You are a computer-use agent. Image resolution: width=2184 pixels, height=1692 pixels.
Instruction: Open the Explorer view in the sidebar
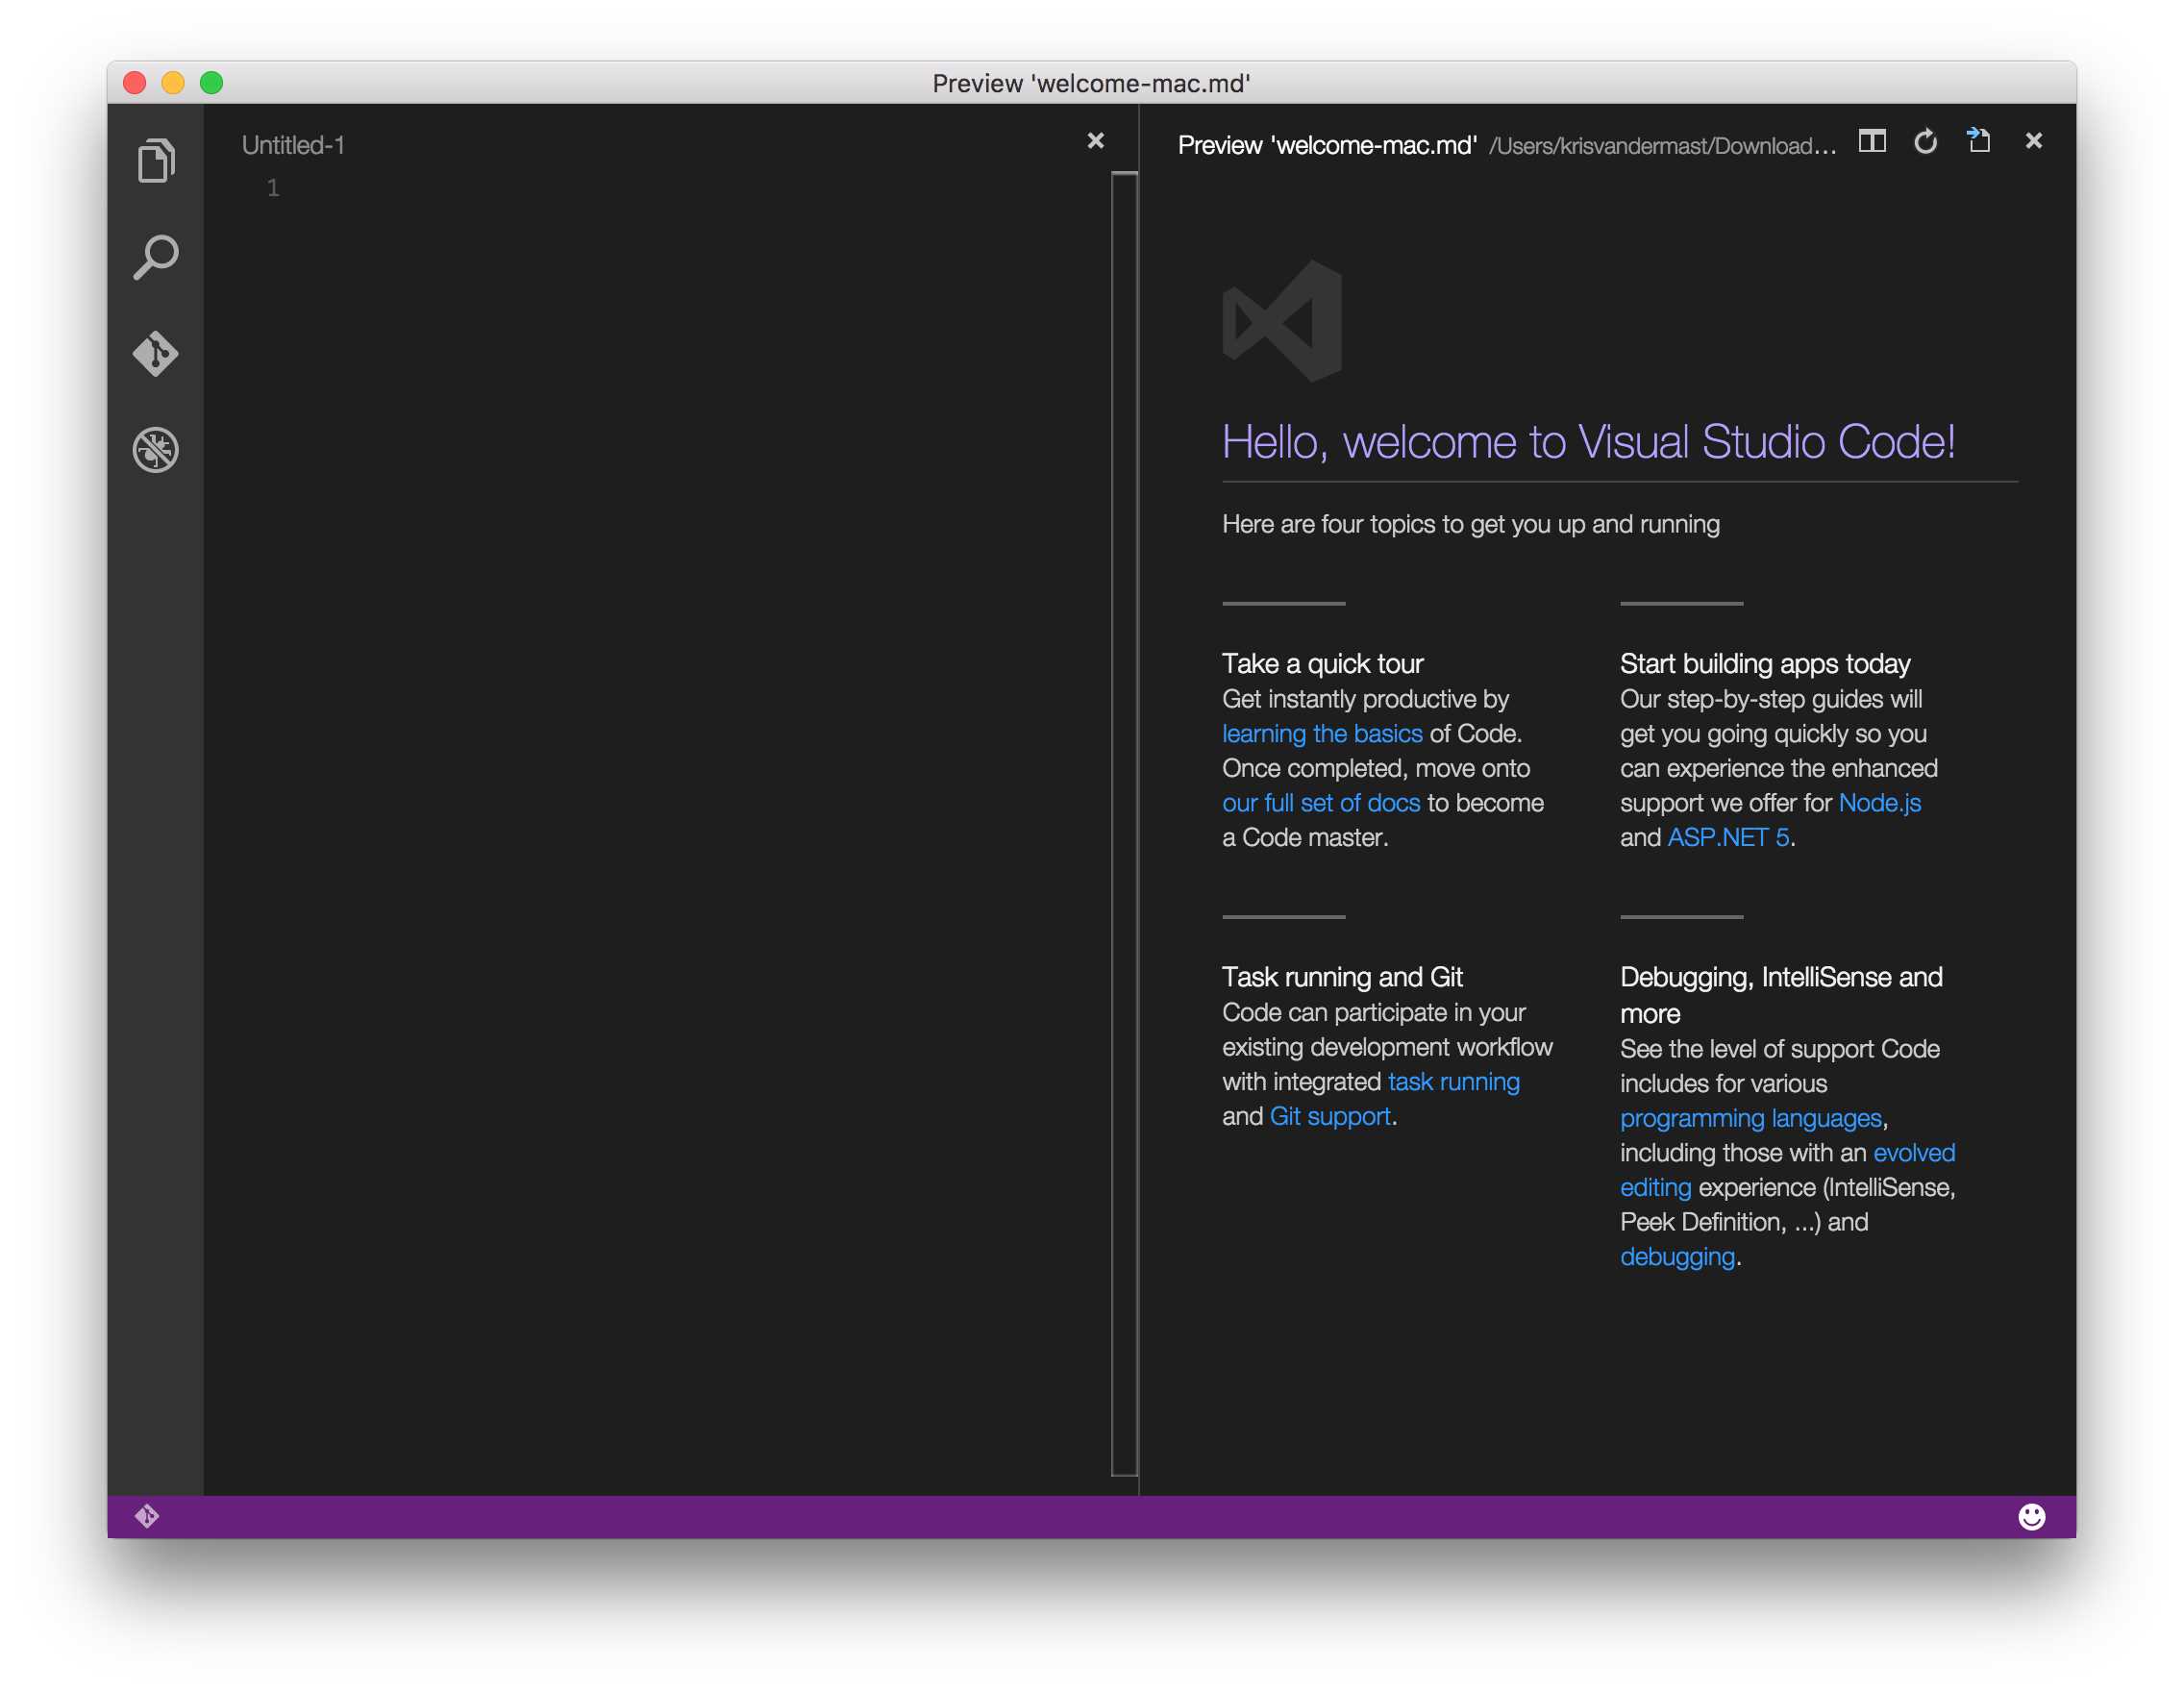pos(155,158)
